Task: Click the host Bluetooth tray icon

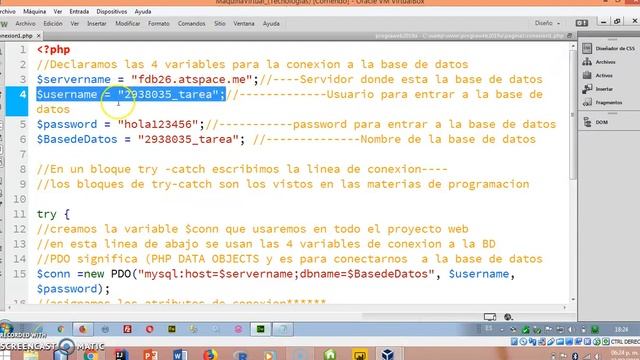Action: click(x=575, y=357)
